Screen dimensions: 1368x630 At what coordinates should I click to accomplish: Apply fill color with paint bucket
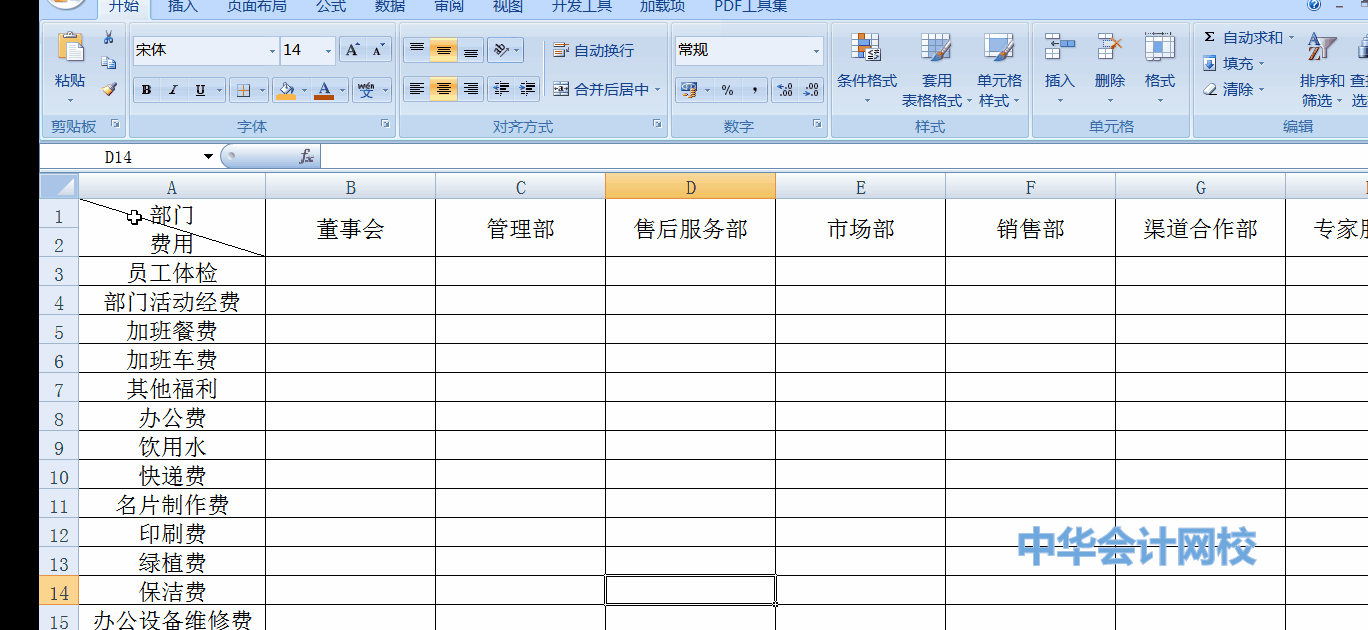[x=286, y=90]
